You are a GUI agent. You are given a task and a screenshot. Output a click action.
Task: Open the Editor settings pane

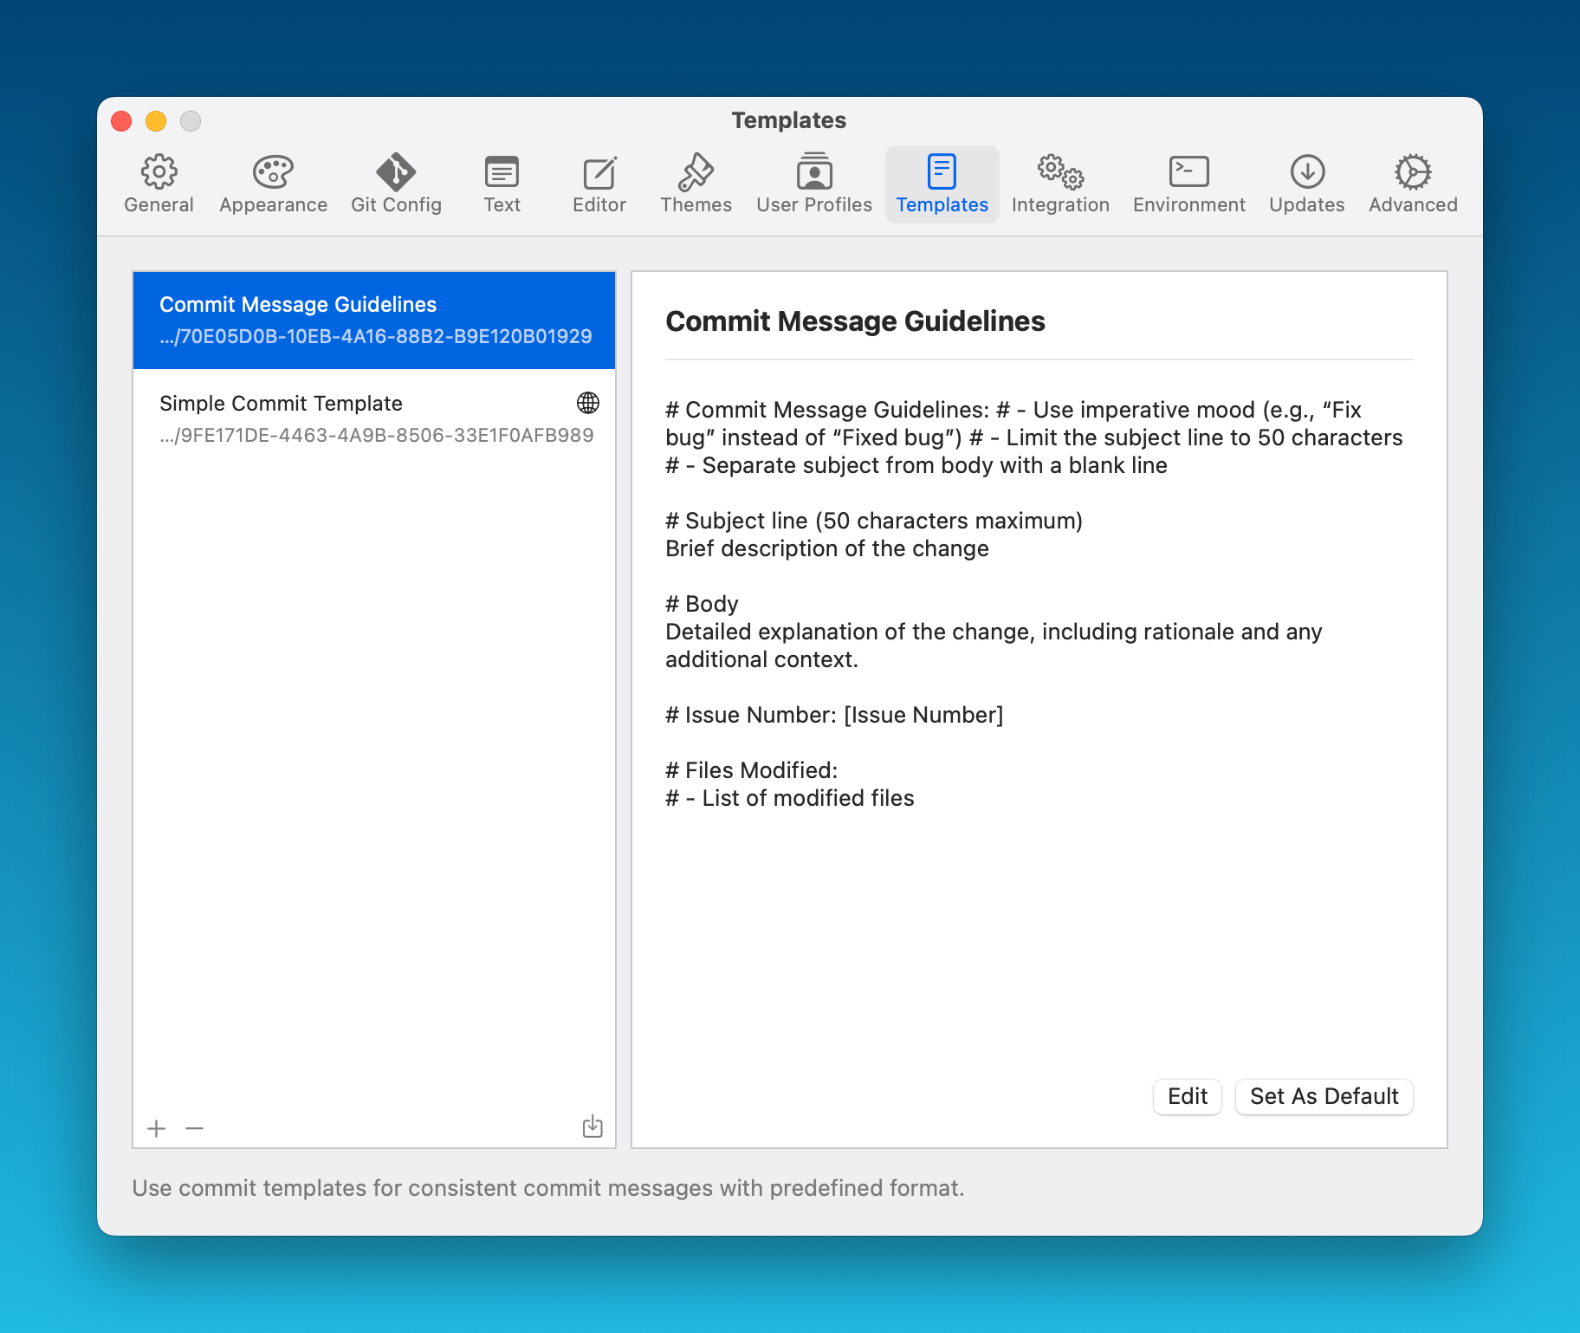pyautogui.click(x=599, y=184)
